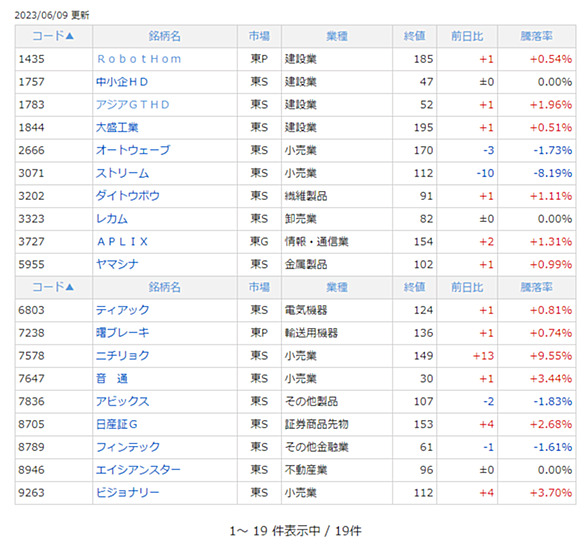This screenshot has width=586, height=544.
Task: Open アジアGTHD stock link
Action: [x=133, y=105]
